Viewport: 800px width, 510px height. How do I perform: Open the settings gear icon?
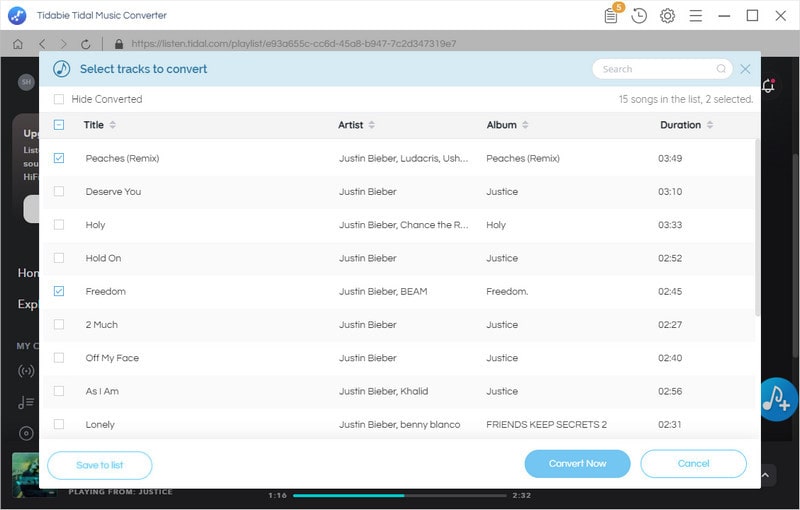pos(667,16)
